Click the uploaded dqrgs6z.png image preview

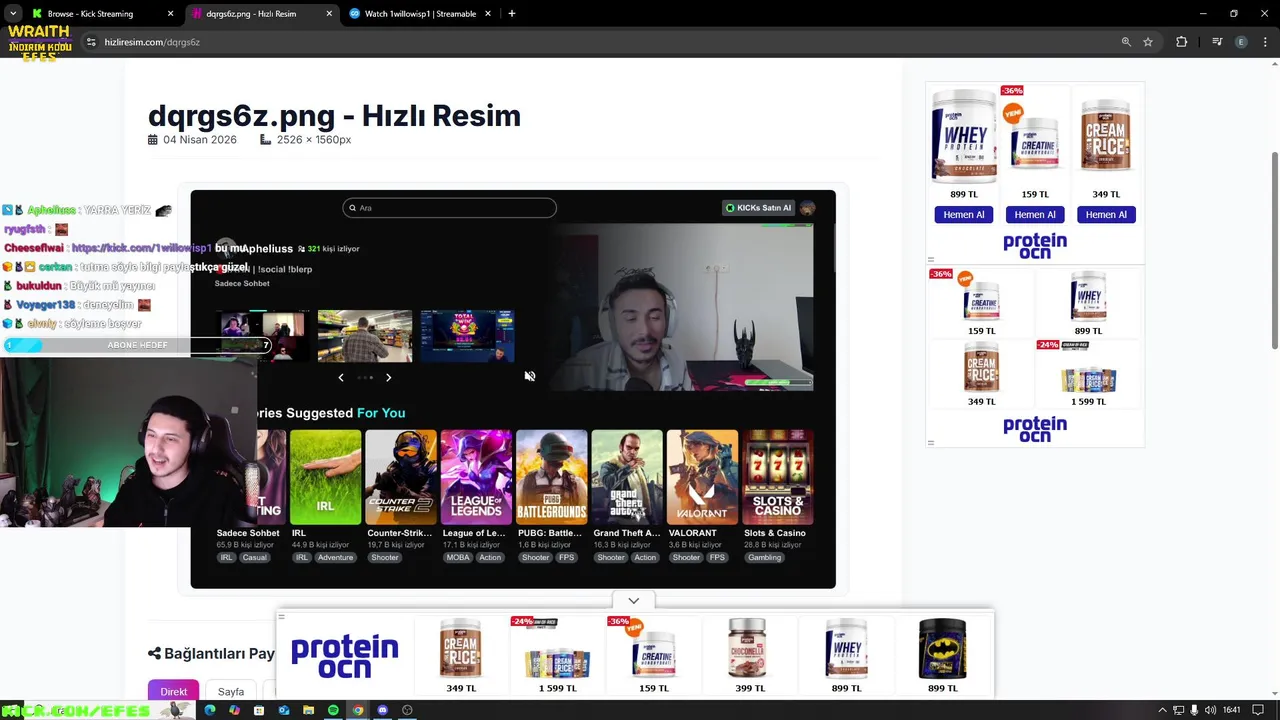pyautogui.click(x=513, y=389)
